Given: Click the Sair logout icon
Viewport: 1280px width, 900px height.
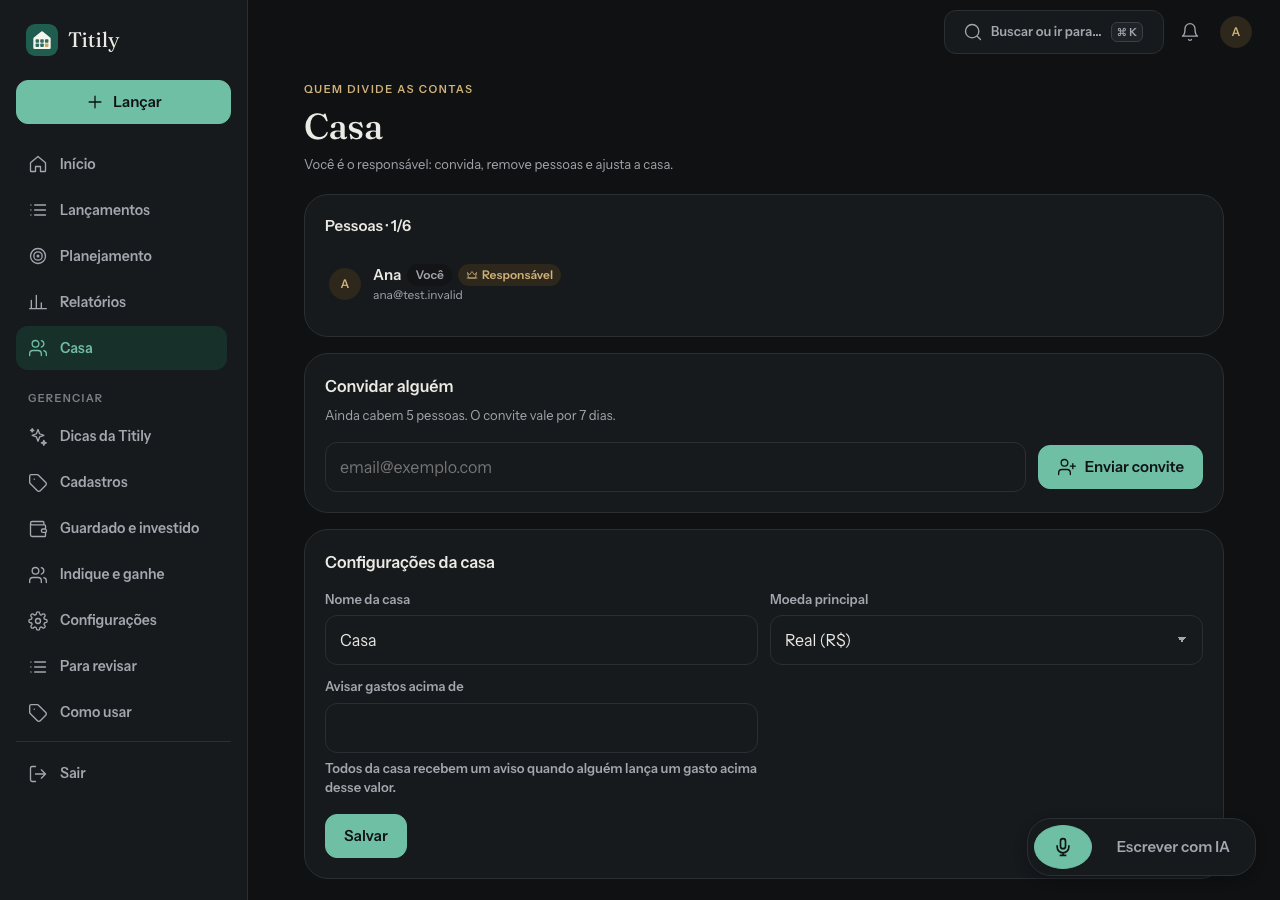Looking at the screenshot, I should point(38,773).
